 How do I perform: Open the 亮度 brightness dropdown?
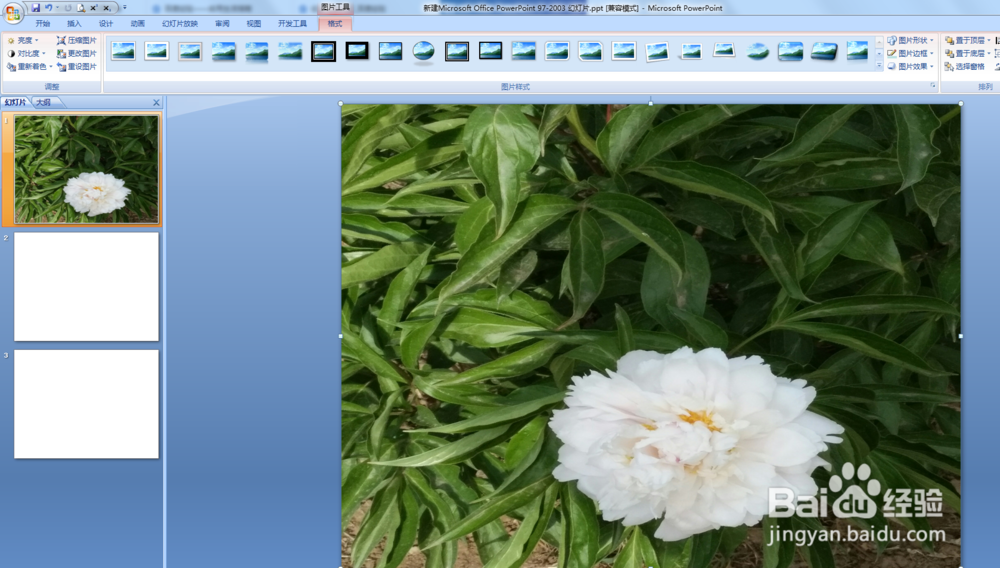[x=23, y=40]
